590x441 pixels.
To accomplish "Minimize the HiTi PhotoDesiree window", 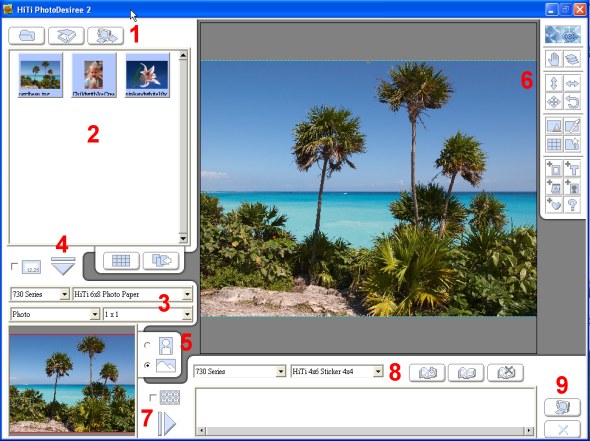I will coord(552,9).
